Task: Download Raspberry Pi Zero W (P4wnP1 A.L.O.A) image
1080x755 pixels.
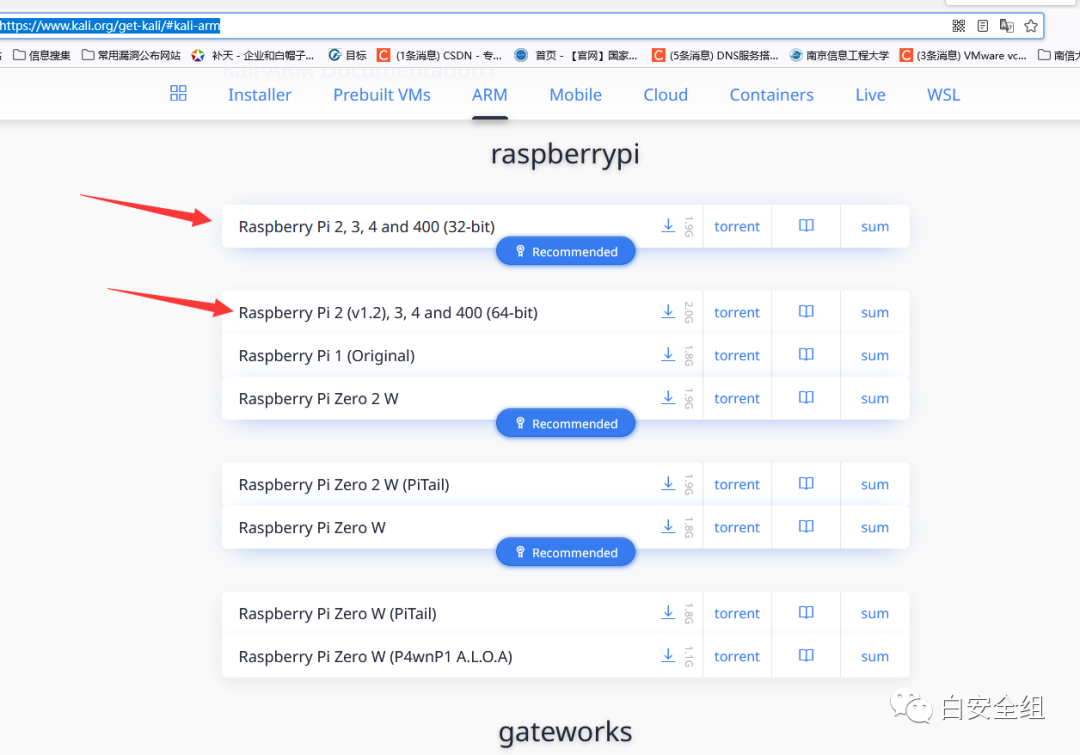Action: (668, 655)
